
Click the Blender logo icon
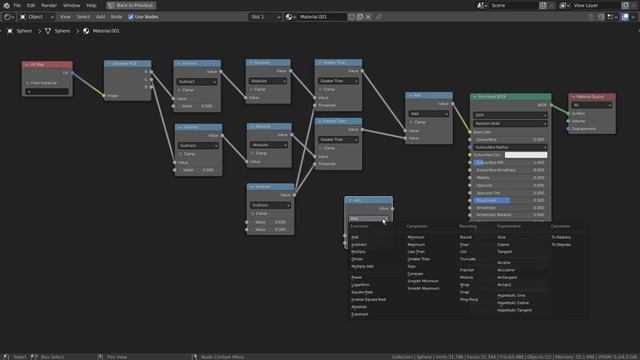pos(6,5)
